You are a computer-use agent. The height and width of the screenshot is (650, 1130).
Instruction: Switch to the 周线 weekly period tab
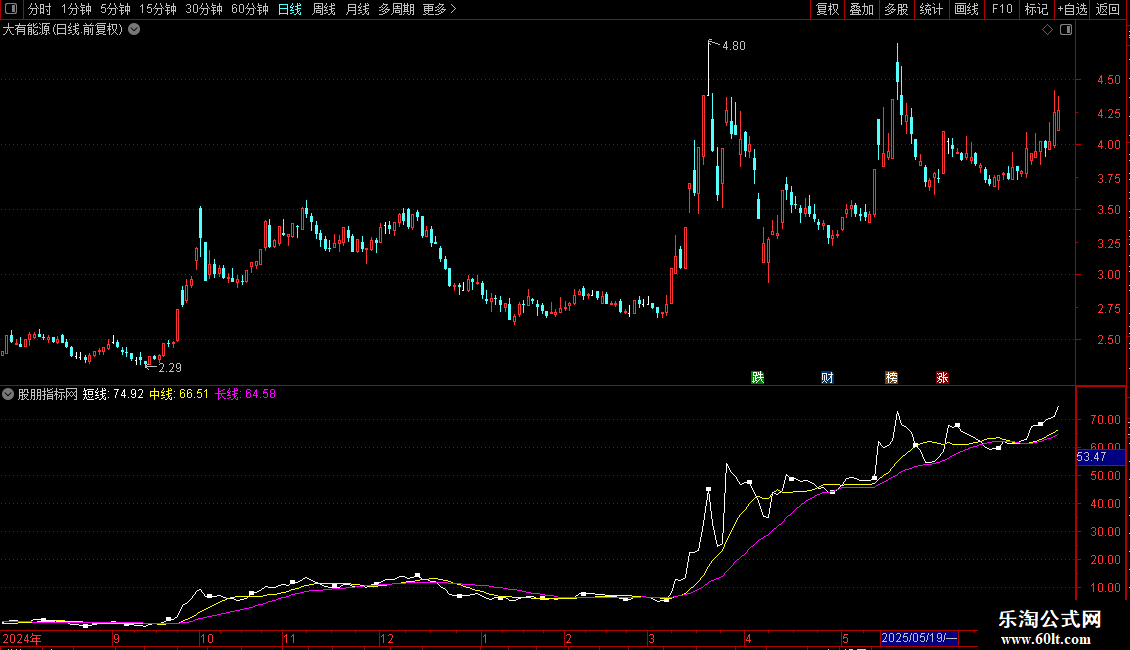(x=324, y=10)
